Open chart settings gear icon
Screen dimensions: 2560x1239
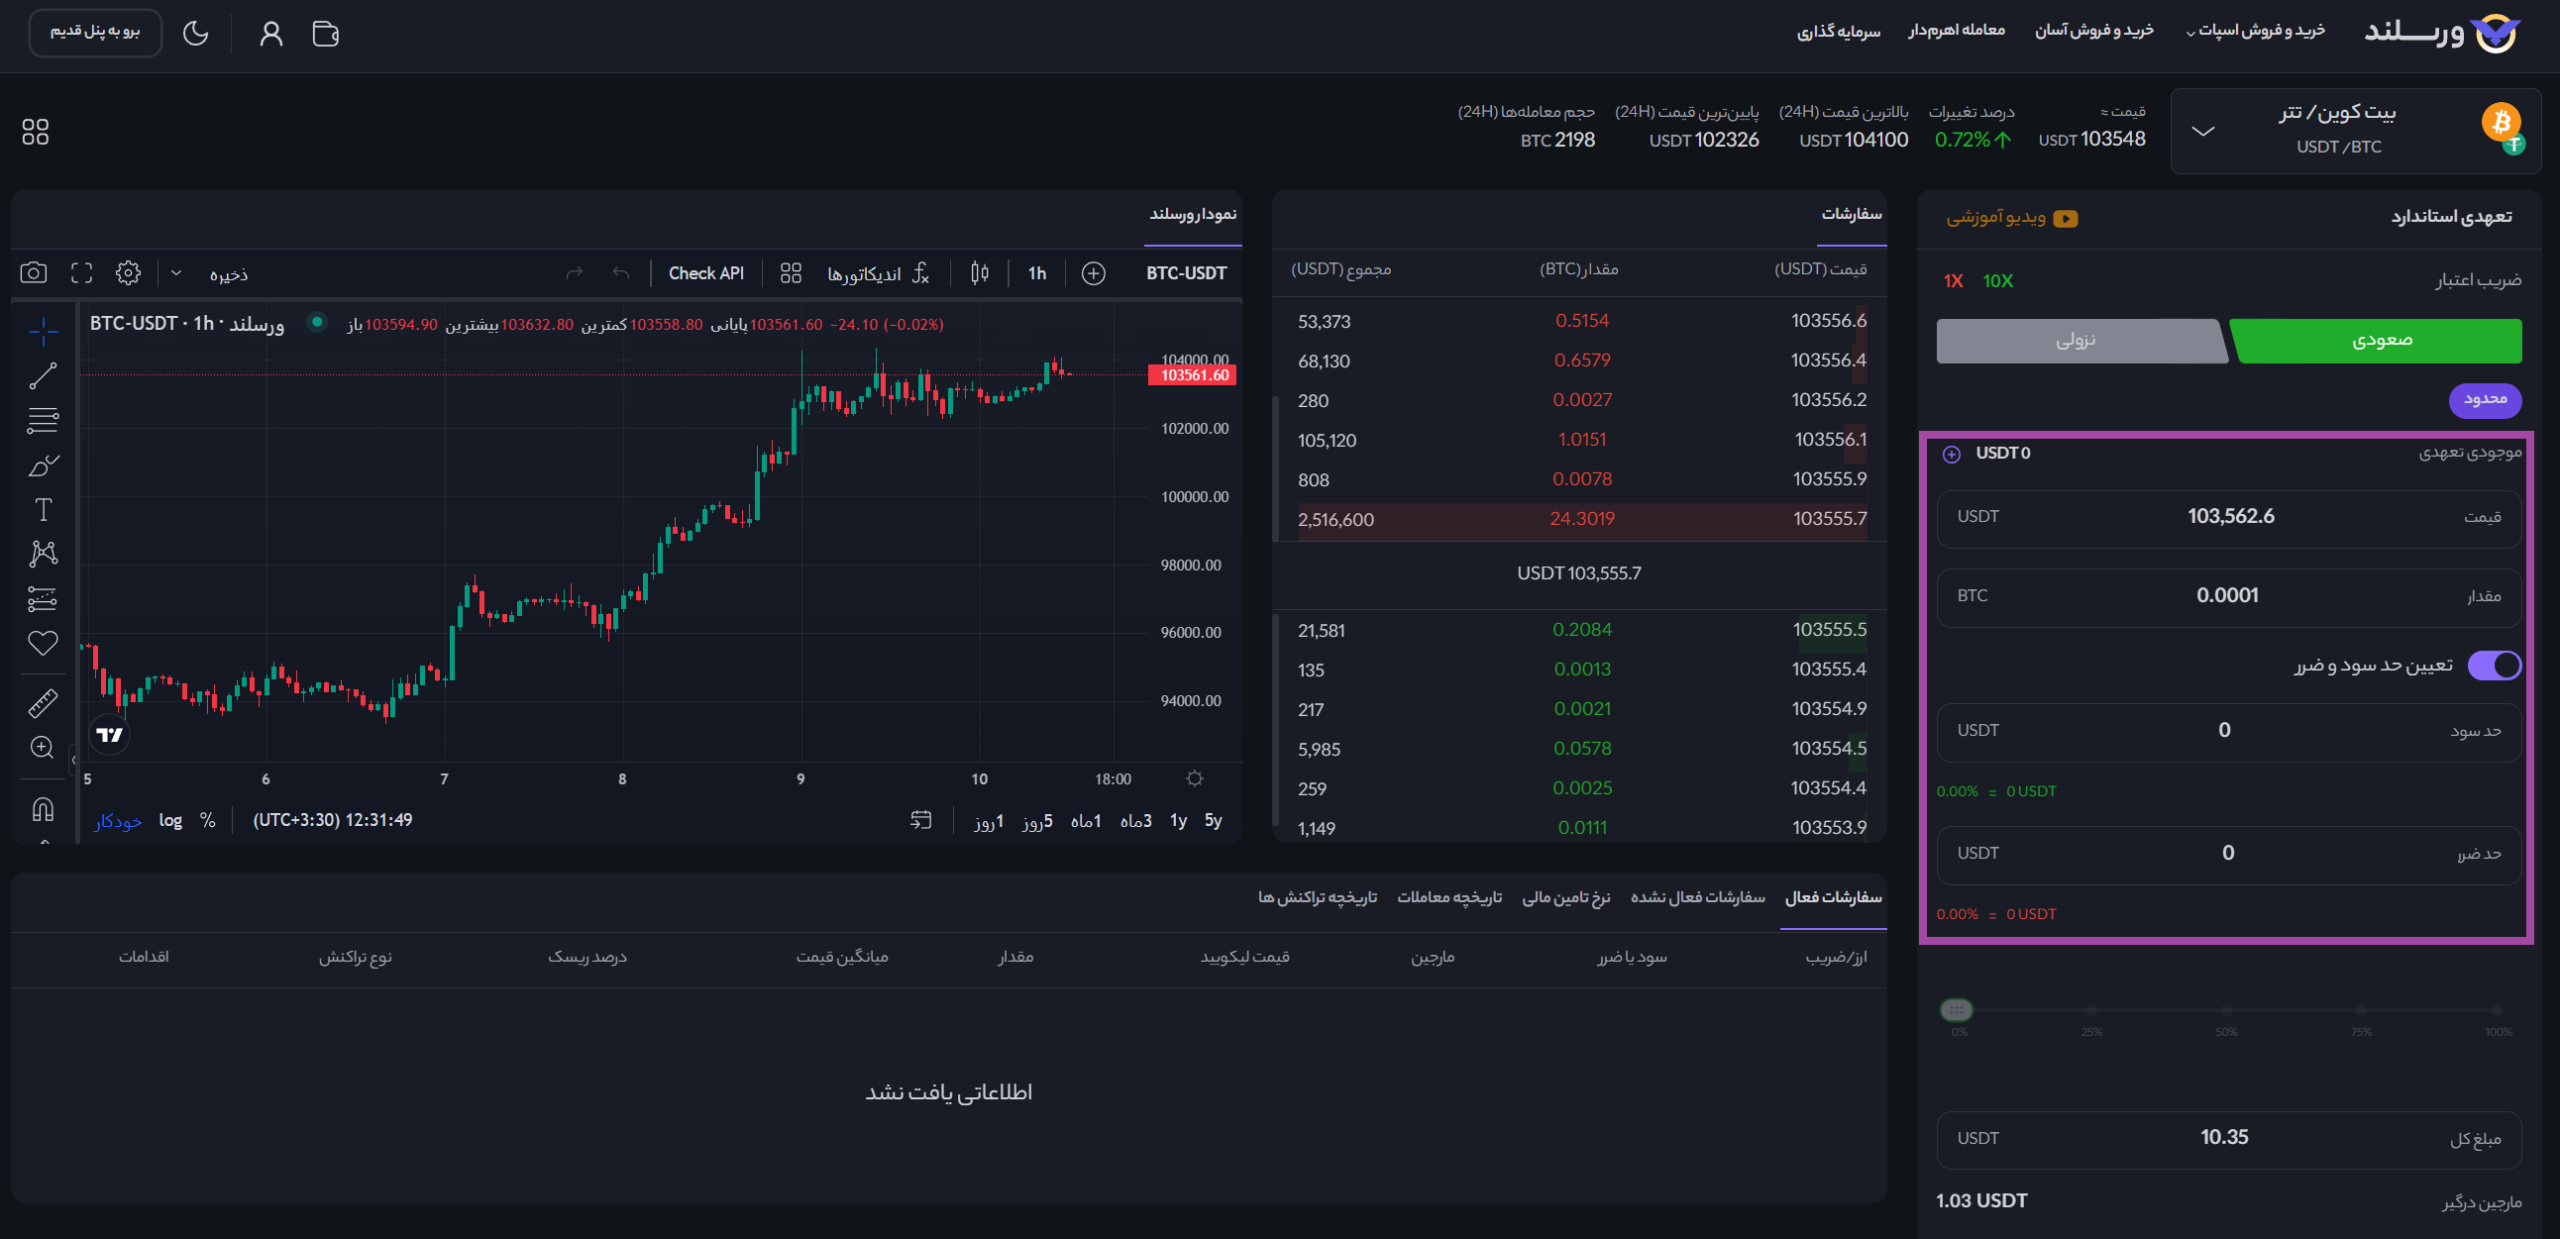coord(128,273)
